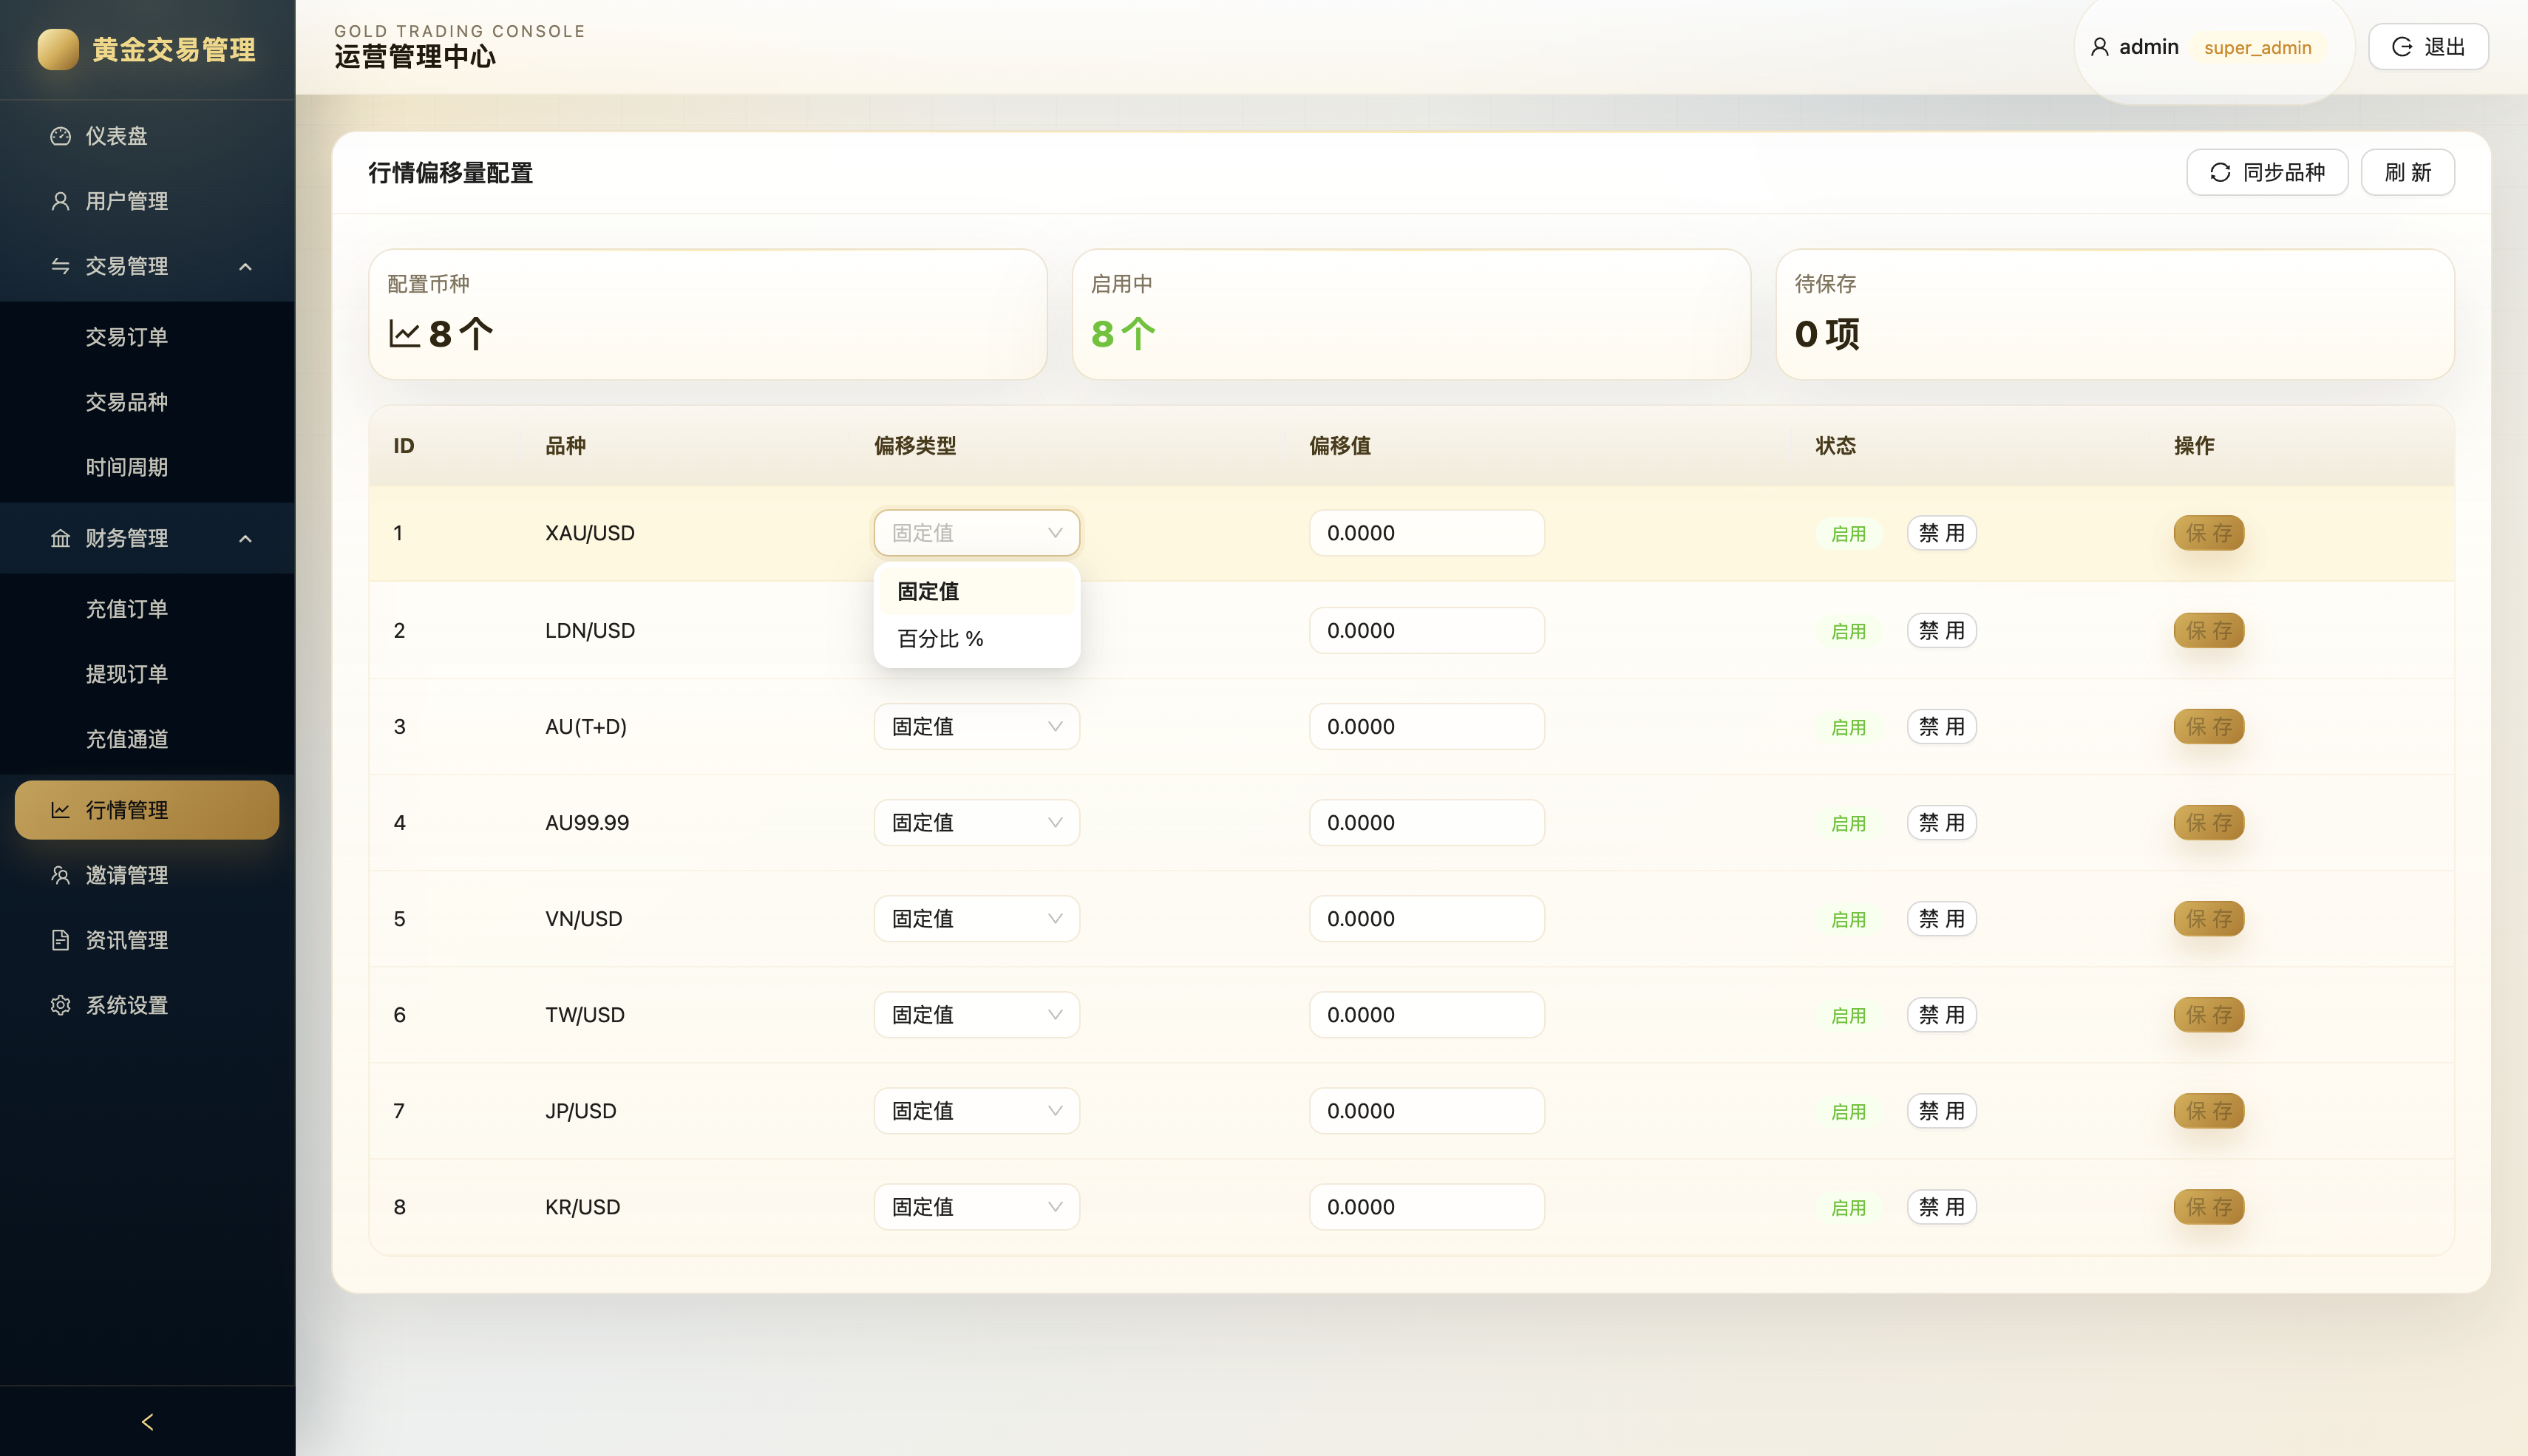The width and height of the screenshot is (2528, 1456).
Task: Disable XAU/USD with its 禁用 button
Action: click(1942, 533)
